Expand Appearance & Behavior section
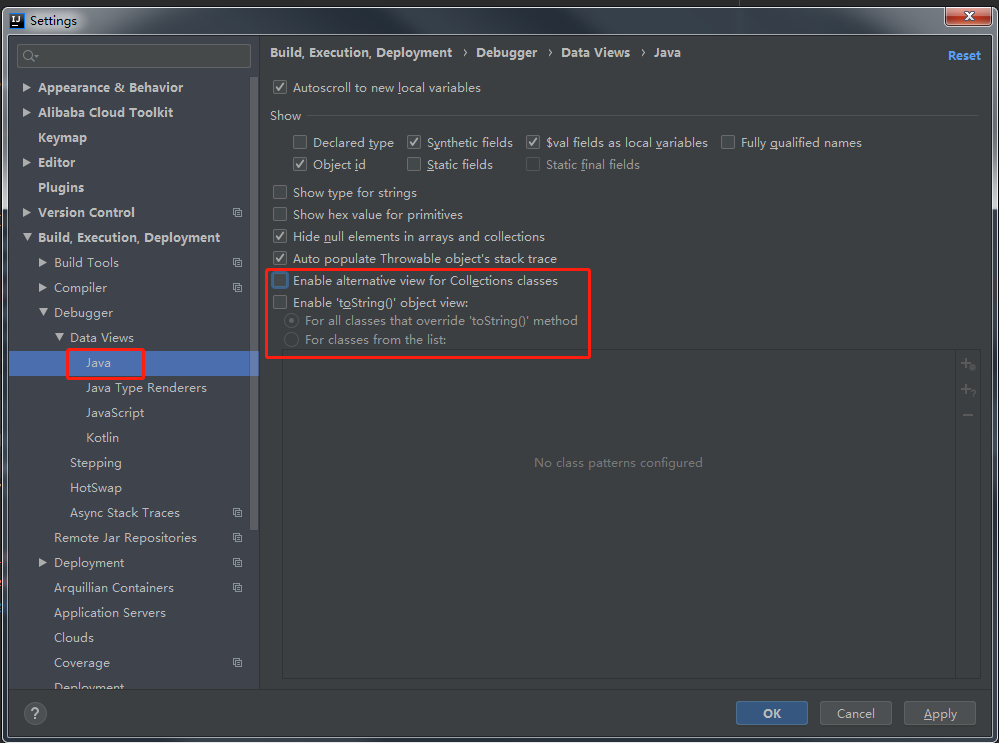Image resolution: width=999 pixels, height=743 pixels. 27,88
